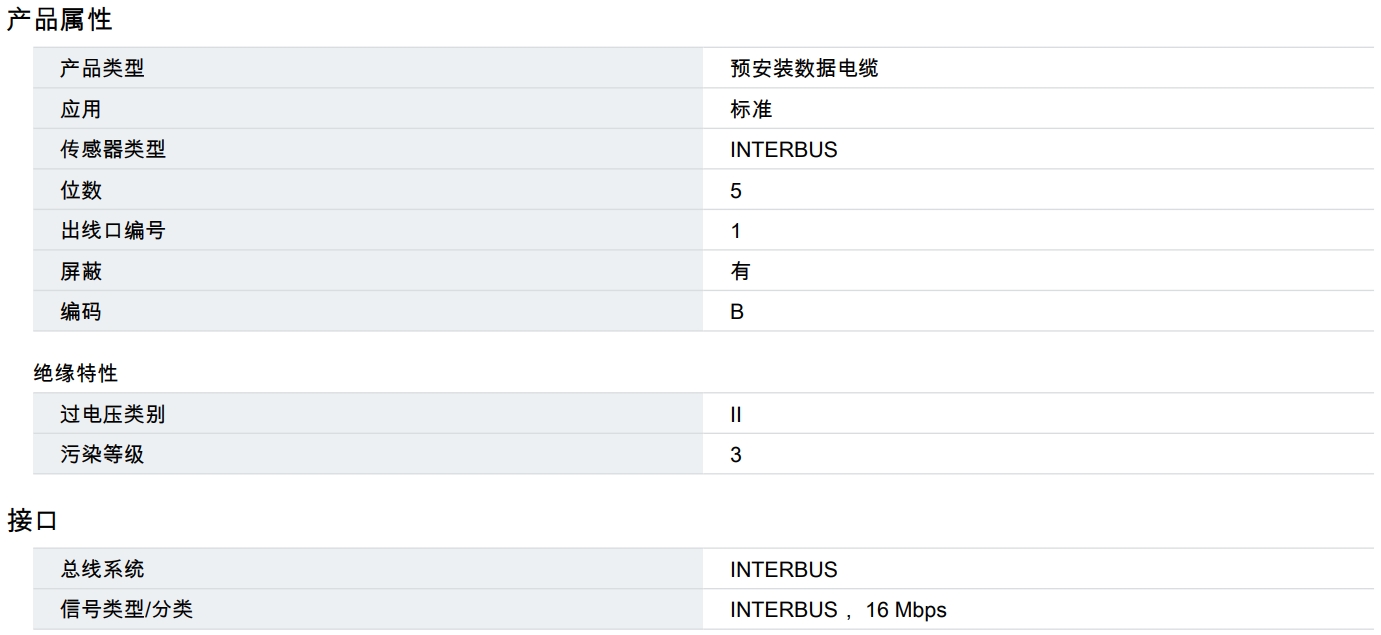This screenshot has height=635, width=1381.
Task: Select the 编码 row label
Action: pyautogui.click(x=81, y=312)
